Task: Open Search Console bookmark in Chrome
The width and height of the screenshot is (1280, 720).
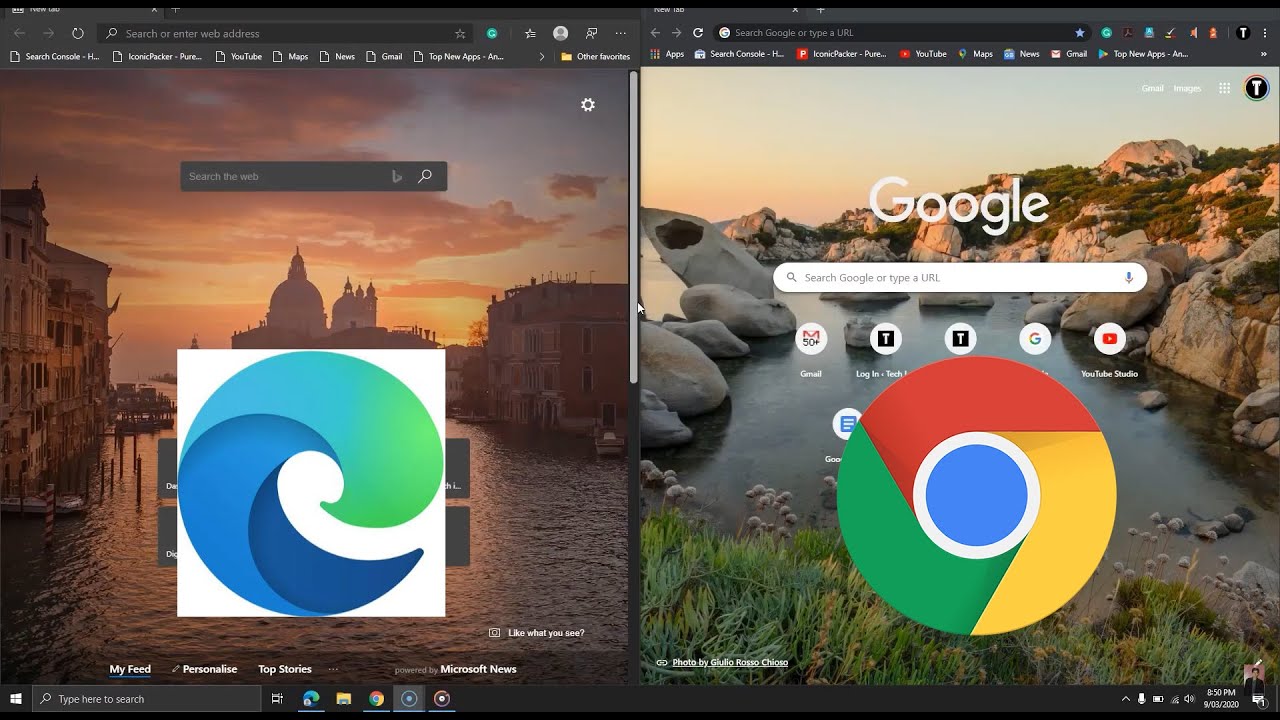Action: coord(739,54)
